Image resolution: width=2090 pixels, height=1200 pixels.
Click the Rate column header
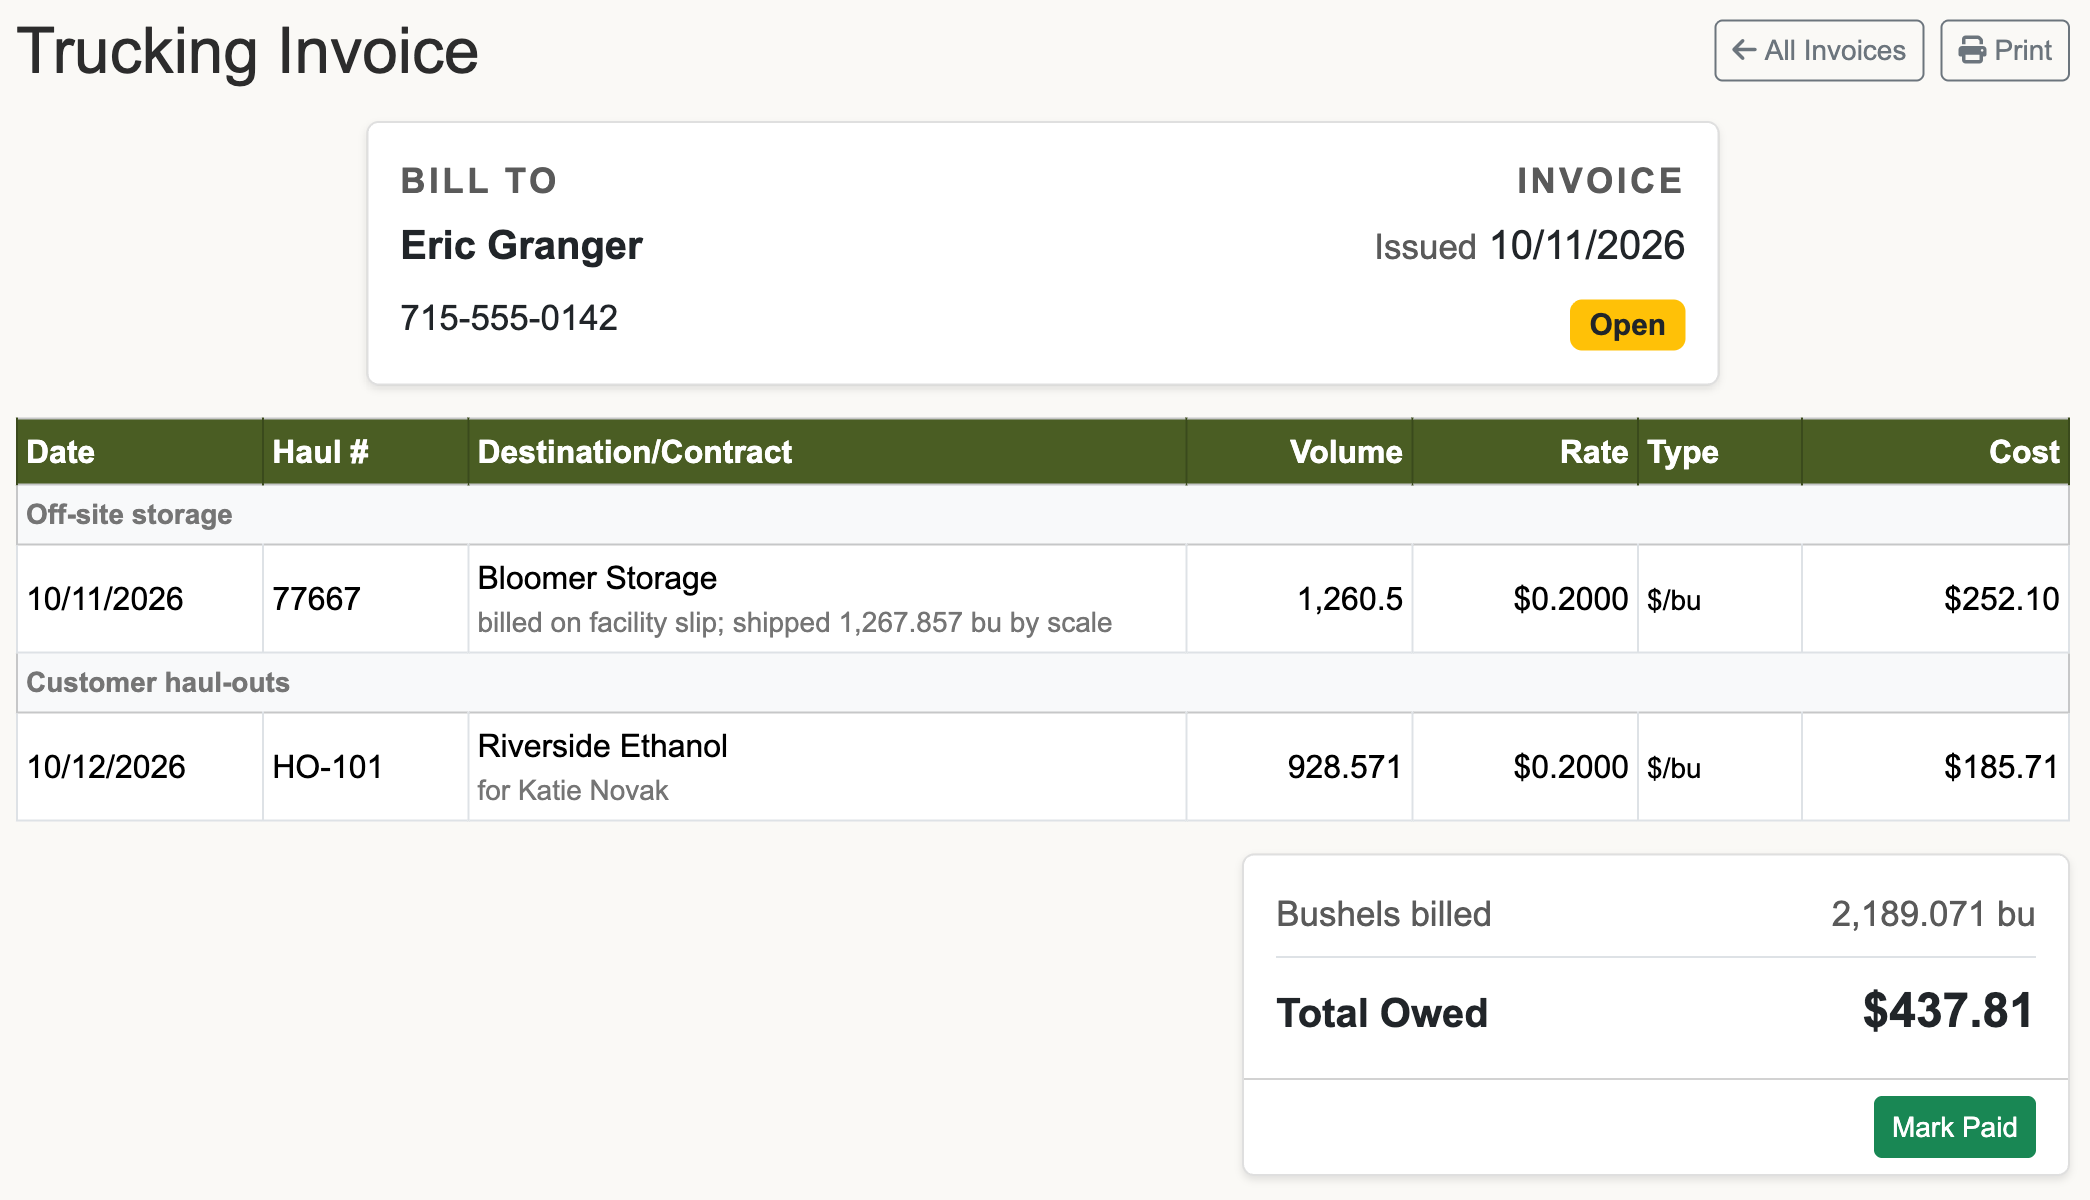[1525, 452]
